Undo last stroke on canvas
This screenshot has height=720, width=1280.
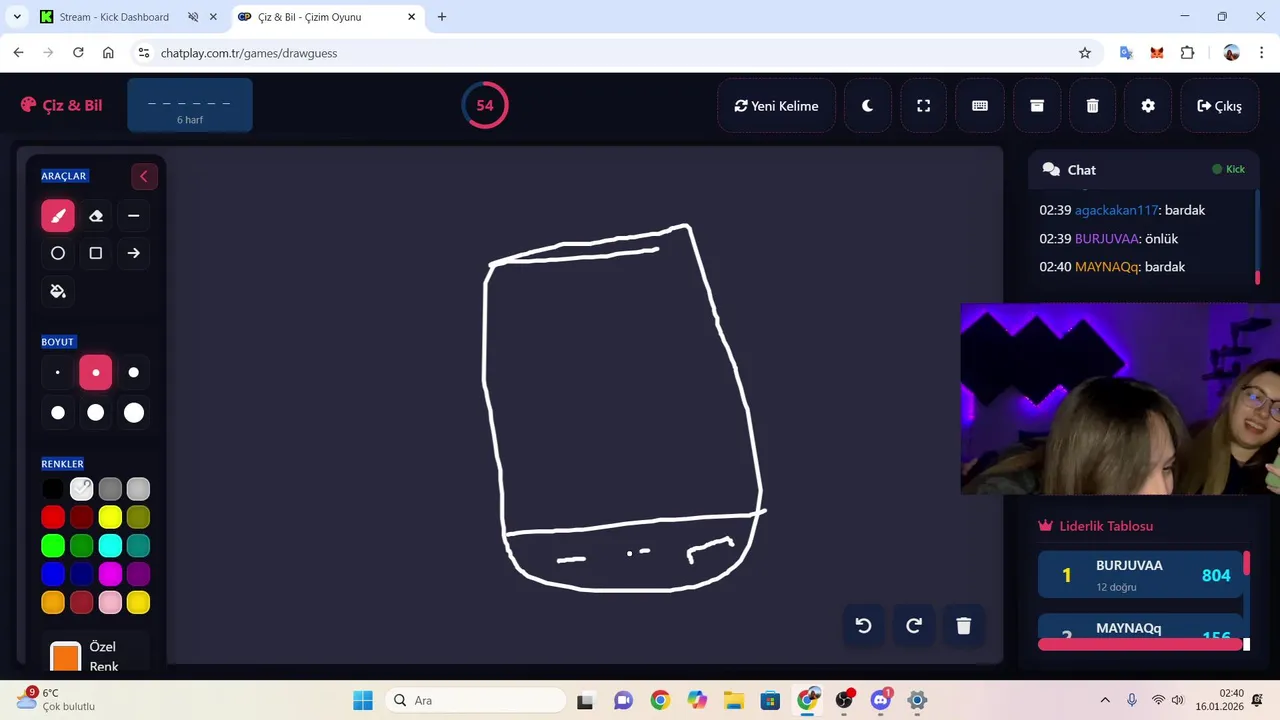click(x=864, y=626)
